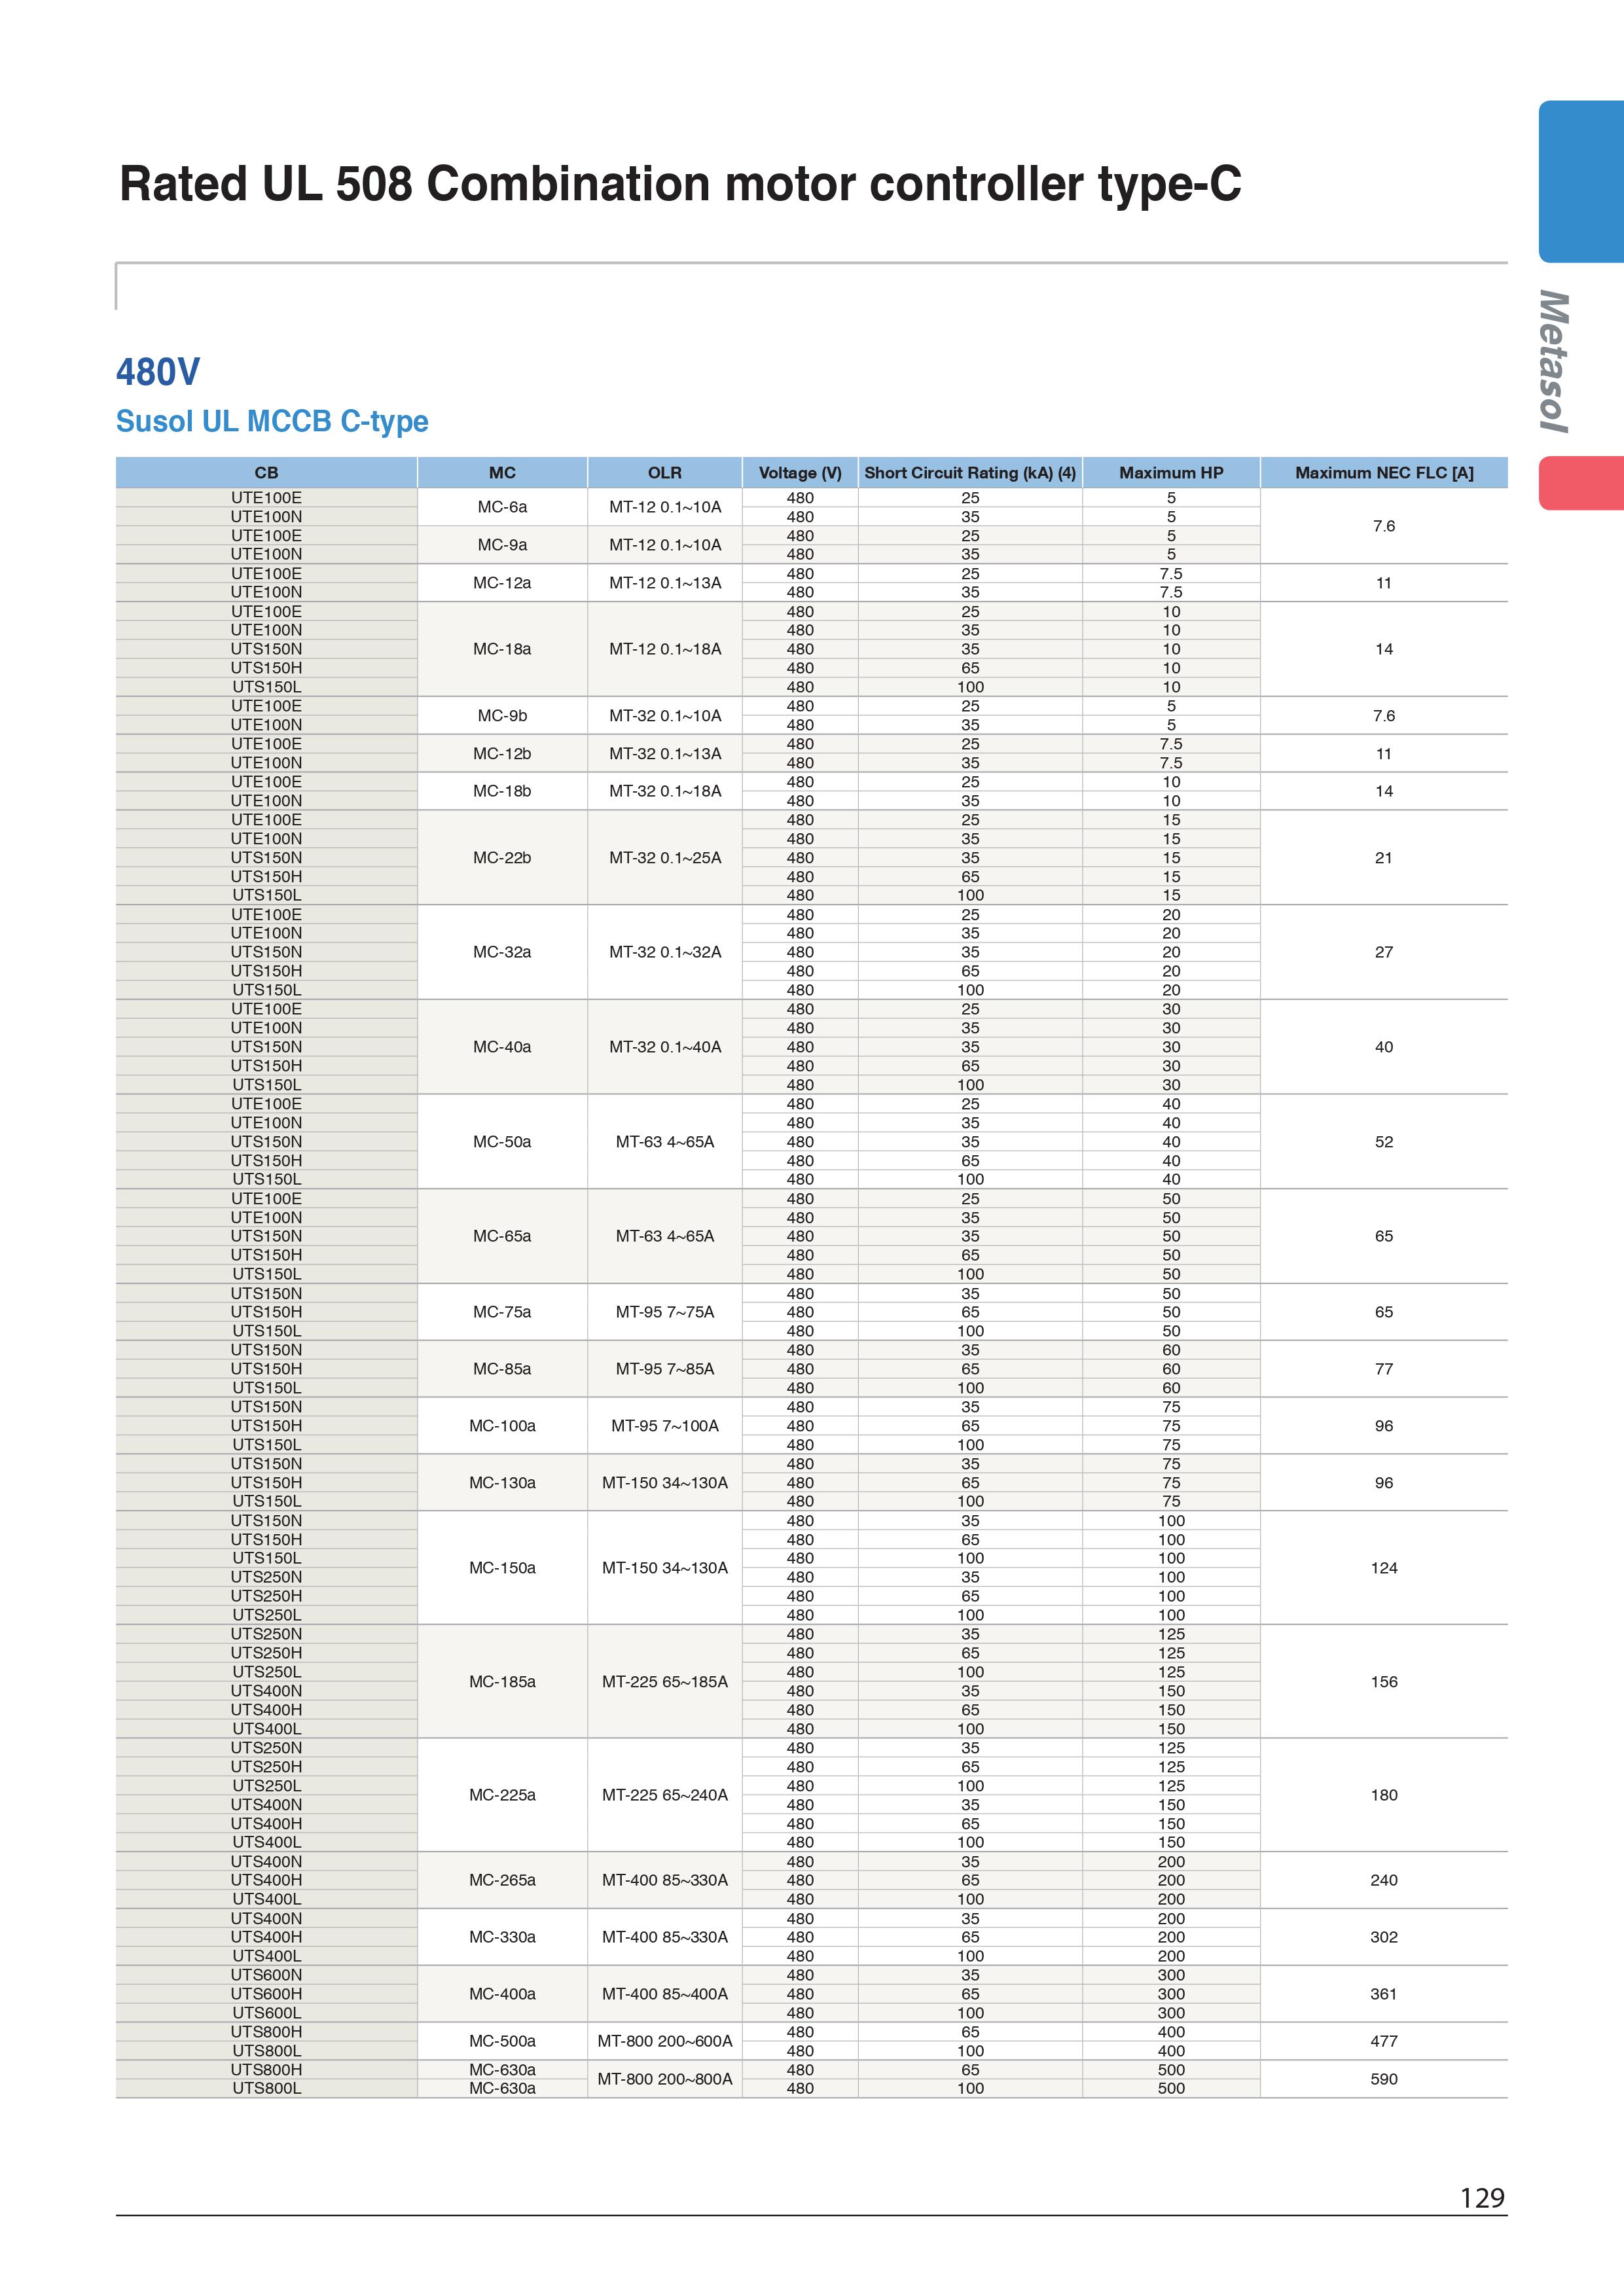1624x2296 pixels.
Task: Click the 'MT-32 0.1~32A' overload relay cell
Action: (x=665, y=952)
